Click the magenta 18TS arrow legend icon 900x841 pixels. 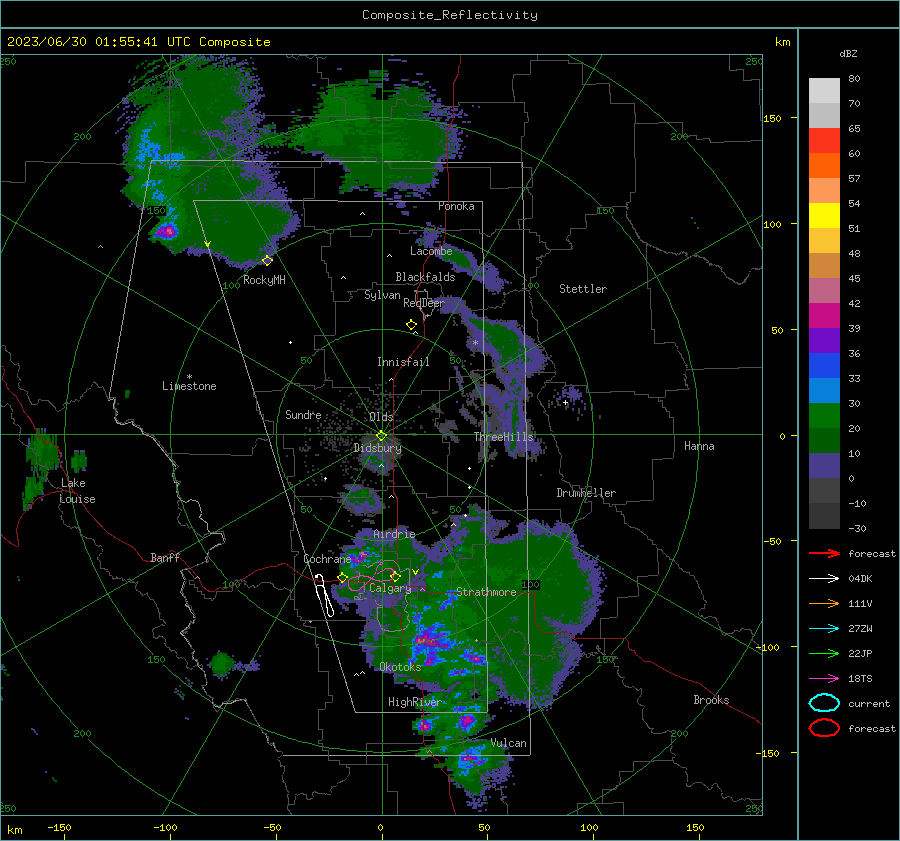coord(824,679)
